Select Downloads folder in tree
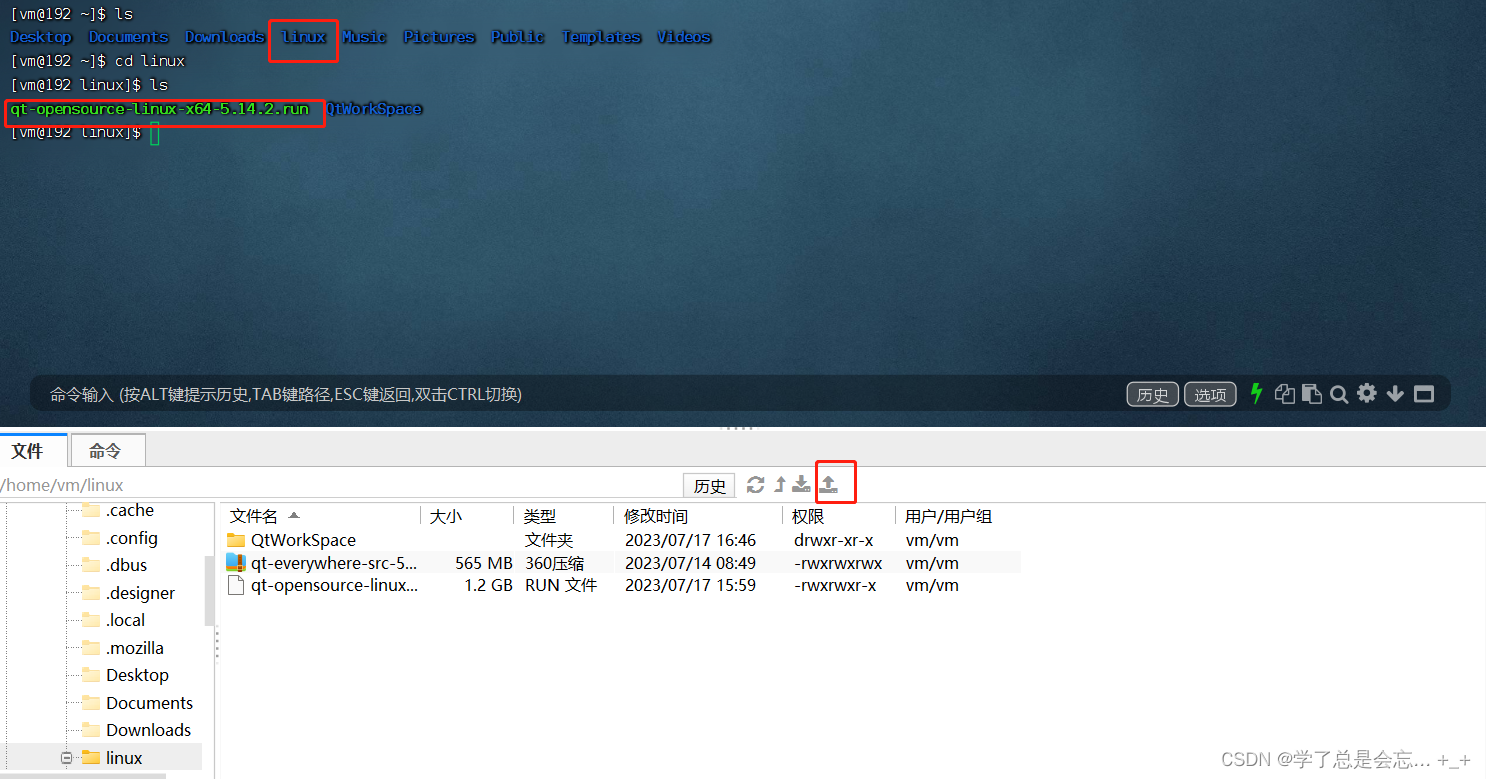Screen dimensions: 1486x779 [x=148, y=730]
